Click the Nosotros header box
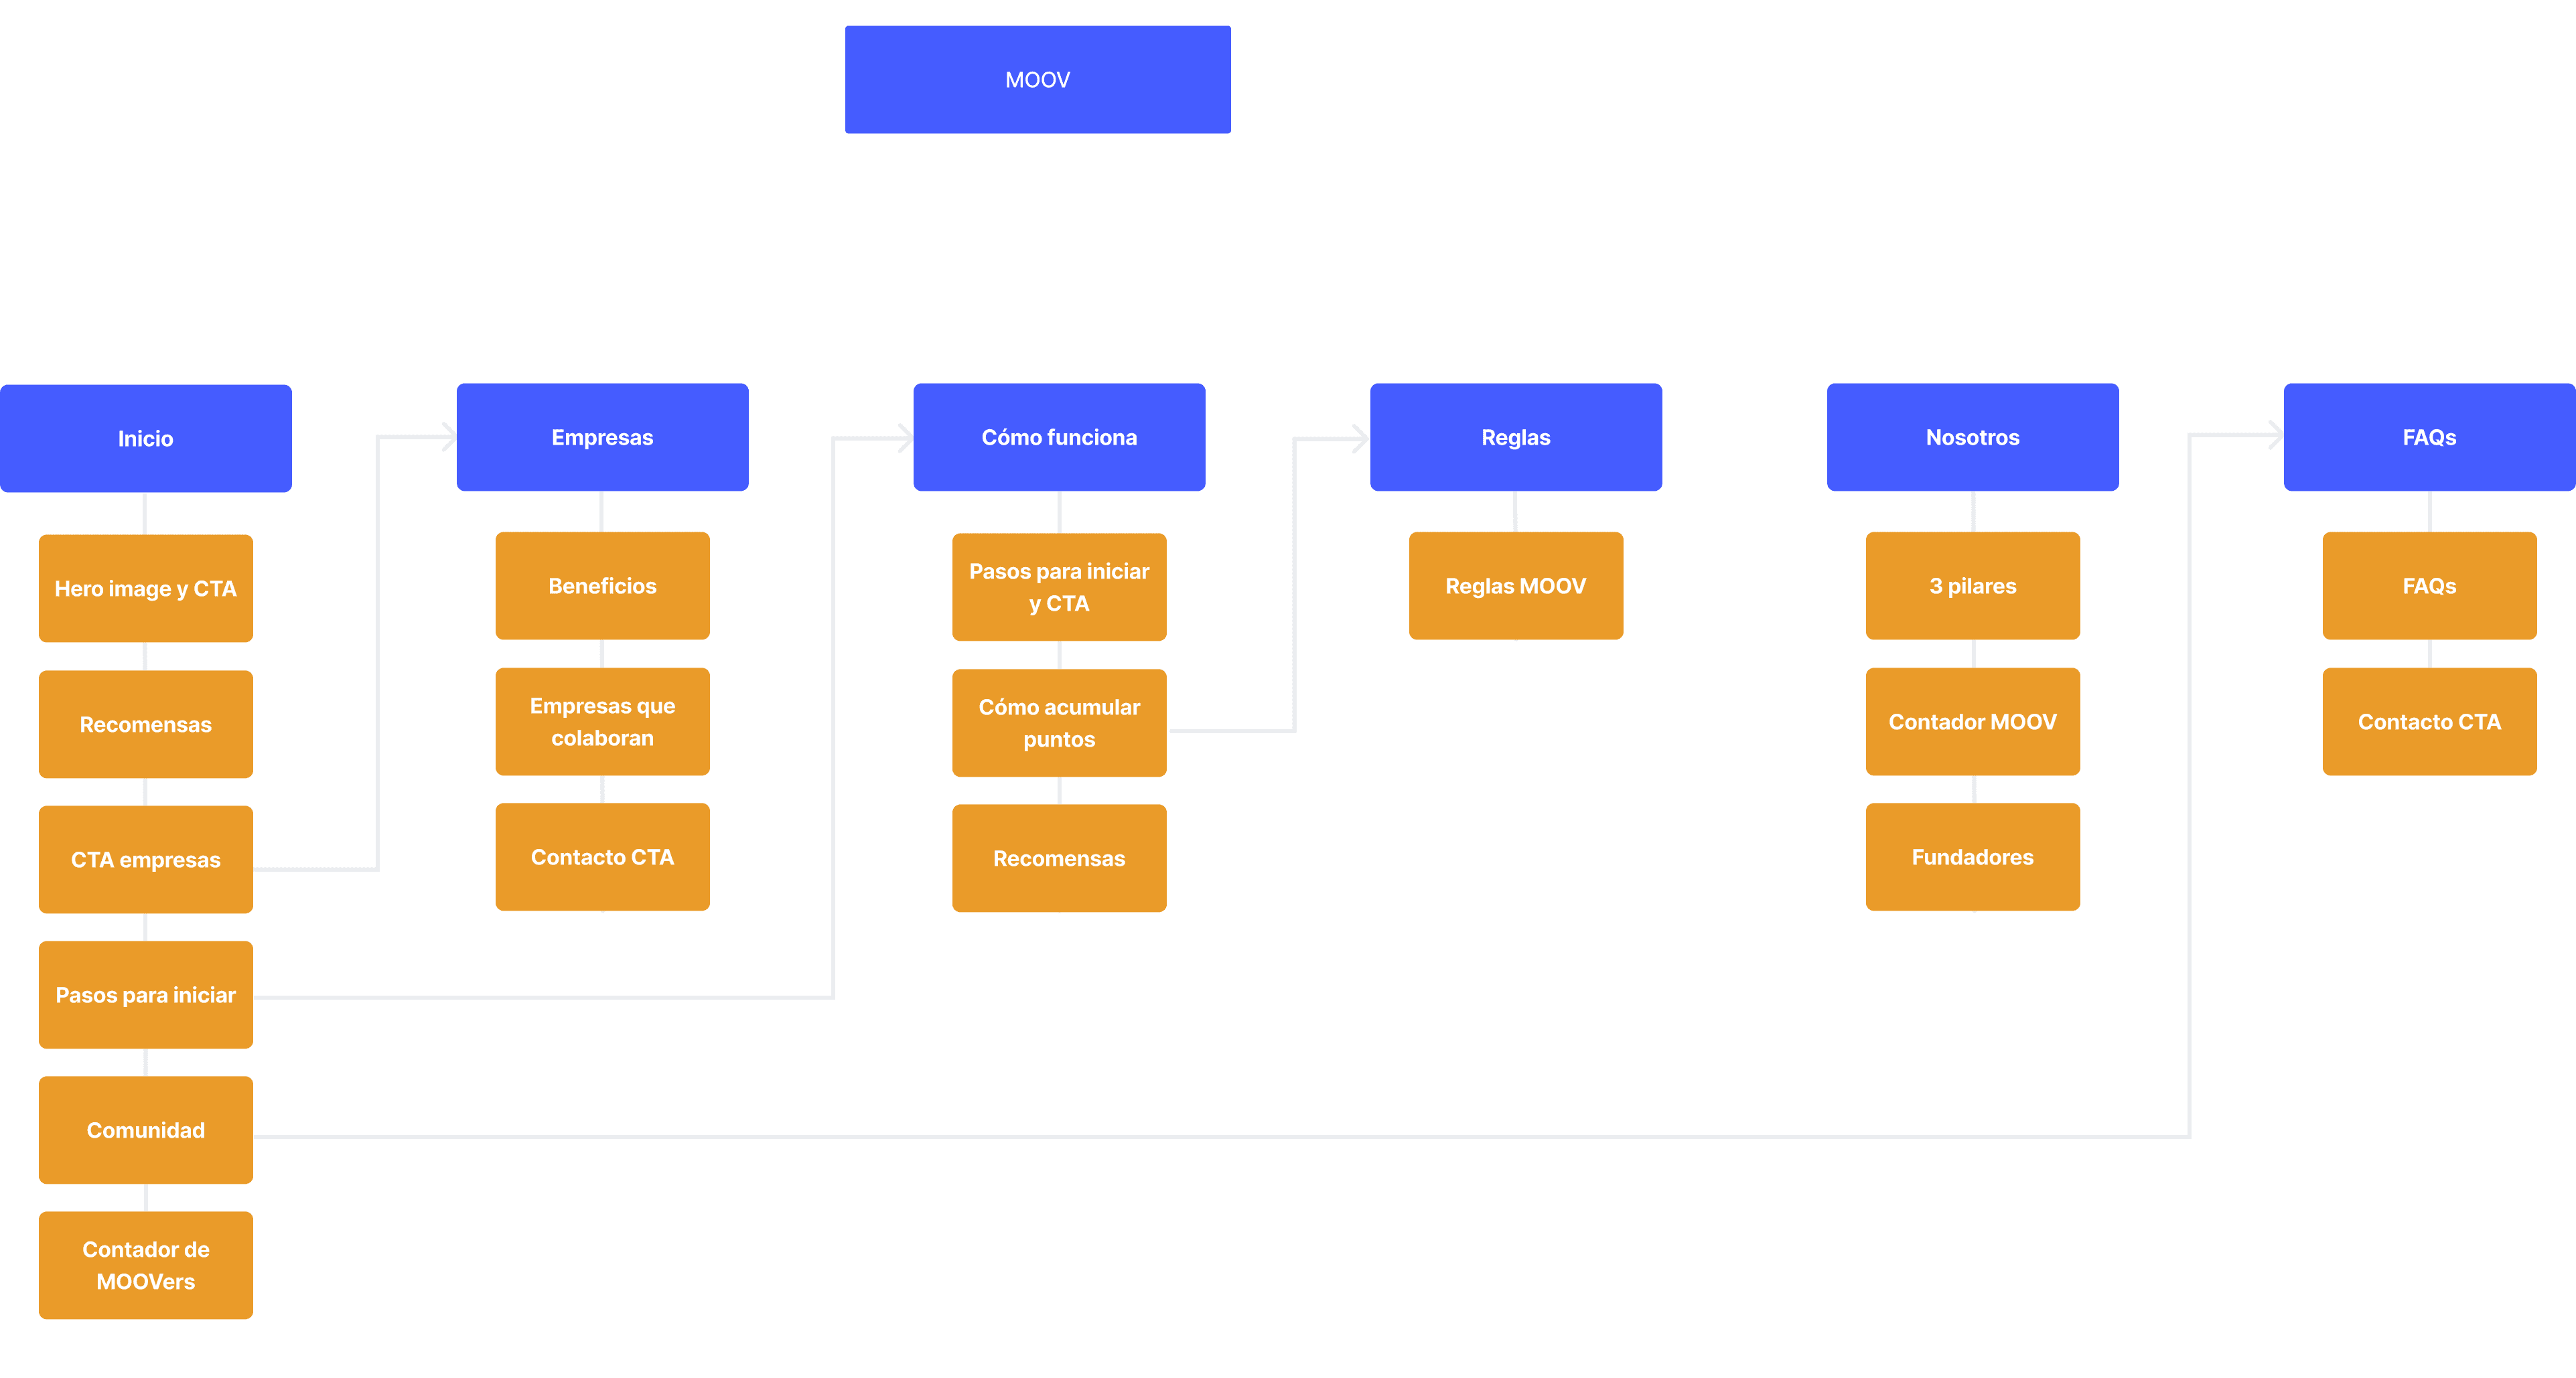The height and width of the screenshot is (1378, 2576). pos(1972,437)
